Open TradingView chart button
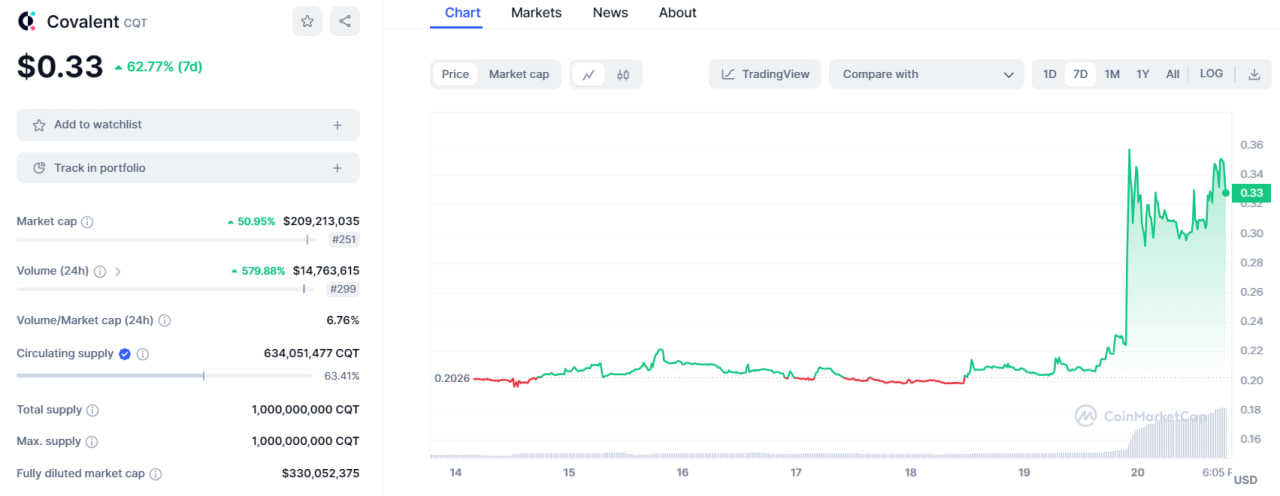Image resolution: width=1280 pixels, height=496 pixels. click(x=766, y=74)
